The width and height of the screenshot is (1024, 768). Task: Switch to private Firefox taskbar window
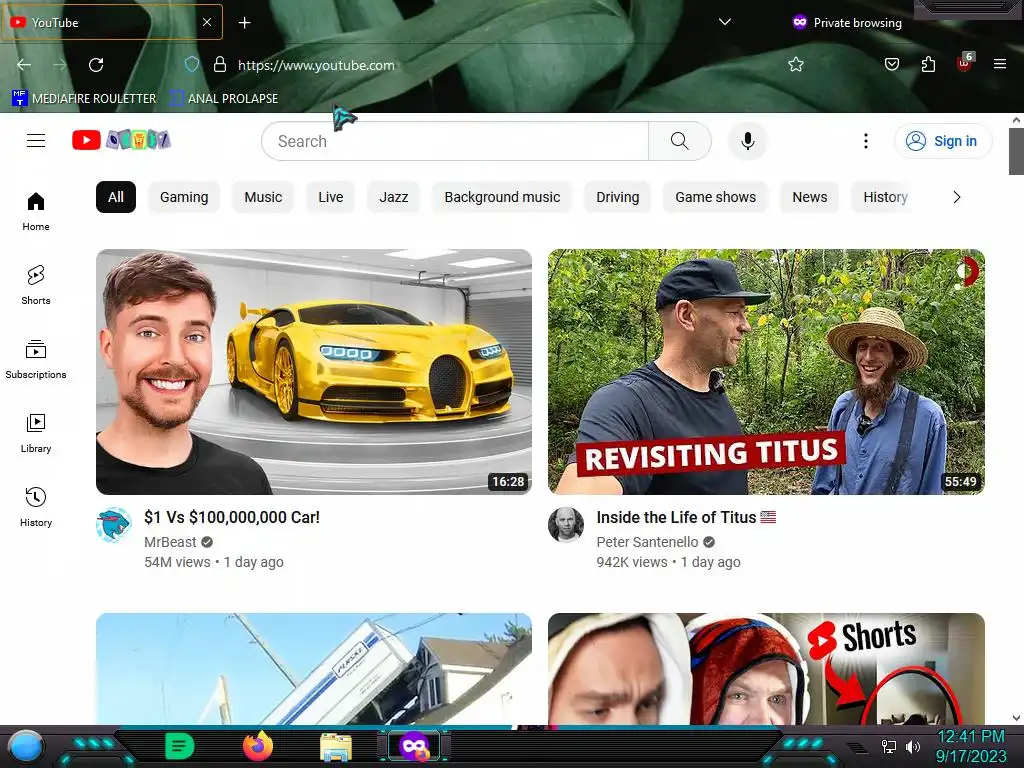pos(414,746)
